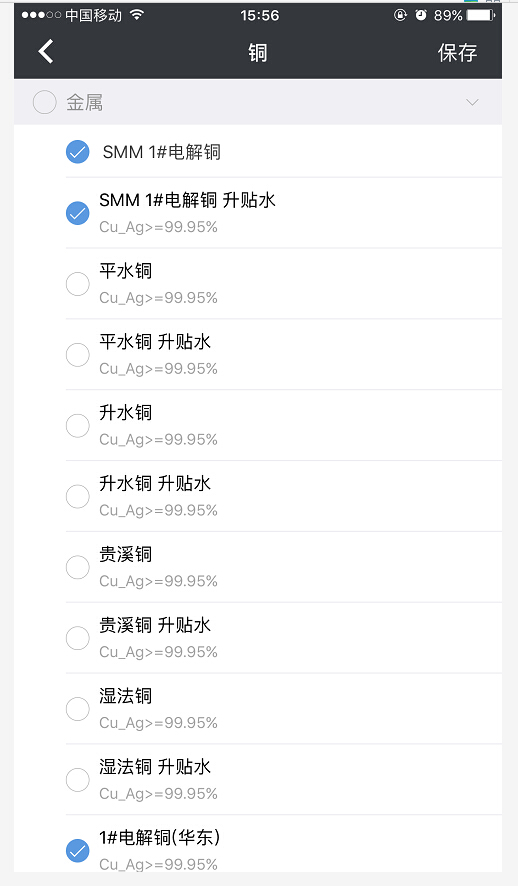The width and height of the screenshot is (518, 886).
Task: Tap the rotation lock status icon
Action: pos(400,15)
